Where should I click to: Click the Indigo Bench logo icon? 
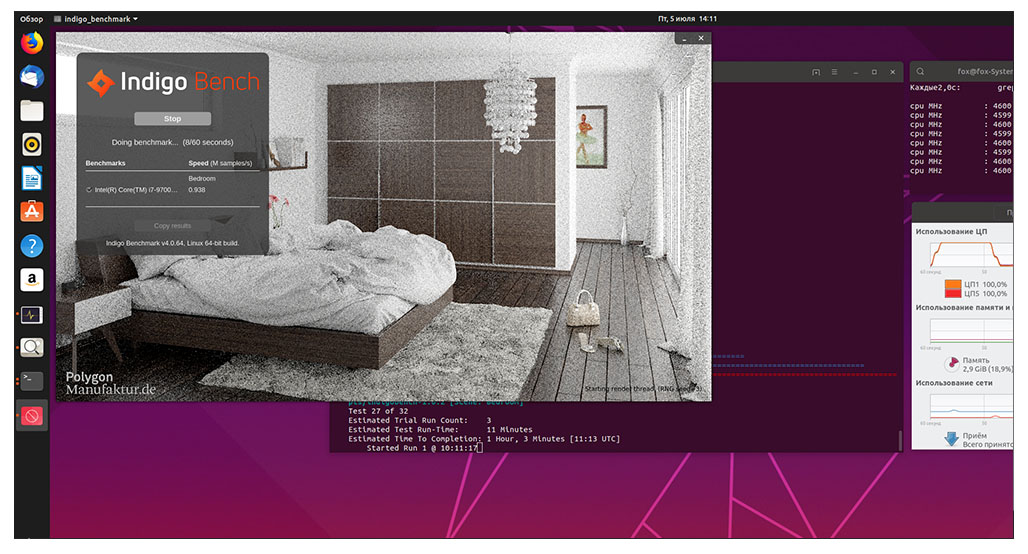tap(101, 83)
